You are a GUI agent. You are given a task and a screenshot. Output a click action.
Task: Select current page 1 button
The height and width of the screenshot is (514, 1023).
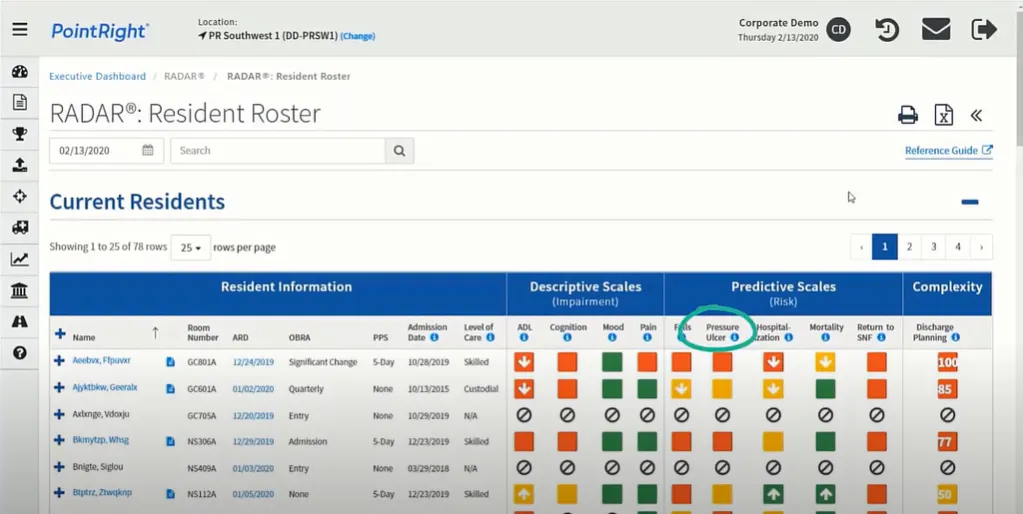[885, 247]
